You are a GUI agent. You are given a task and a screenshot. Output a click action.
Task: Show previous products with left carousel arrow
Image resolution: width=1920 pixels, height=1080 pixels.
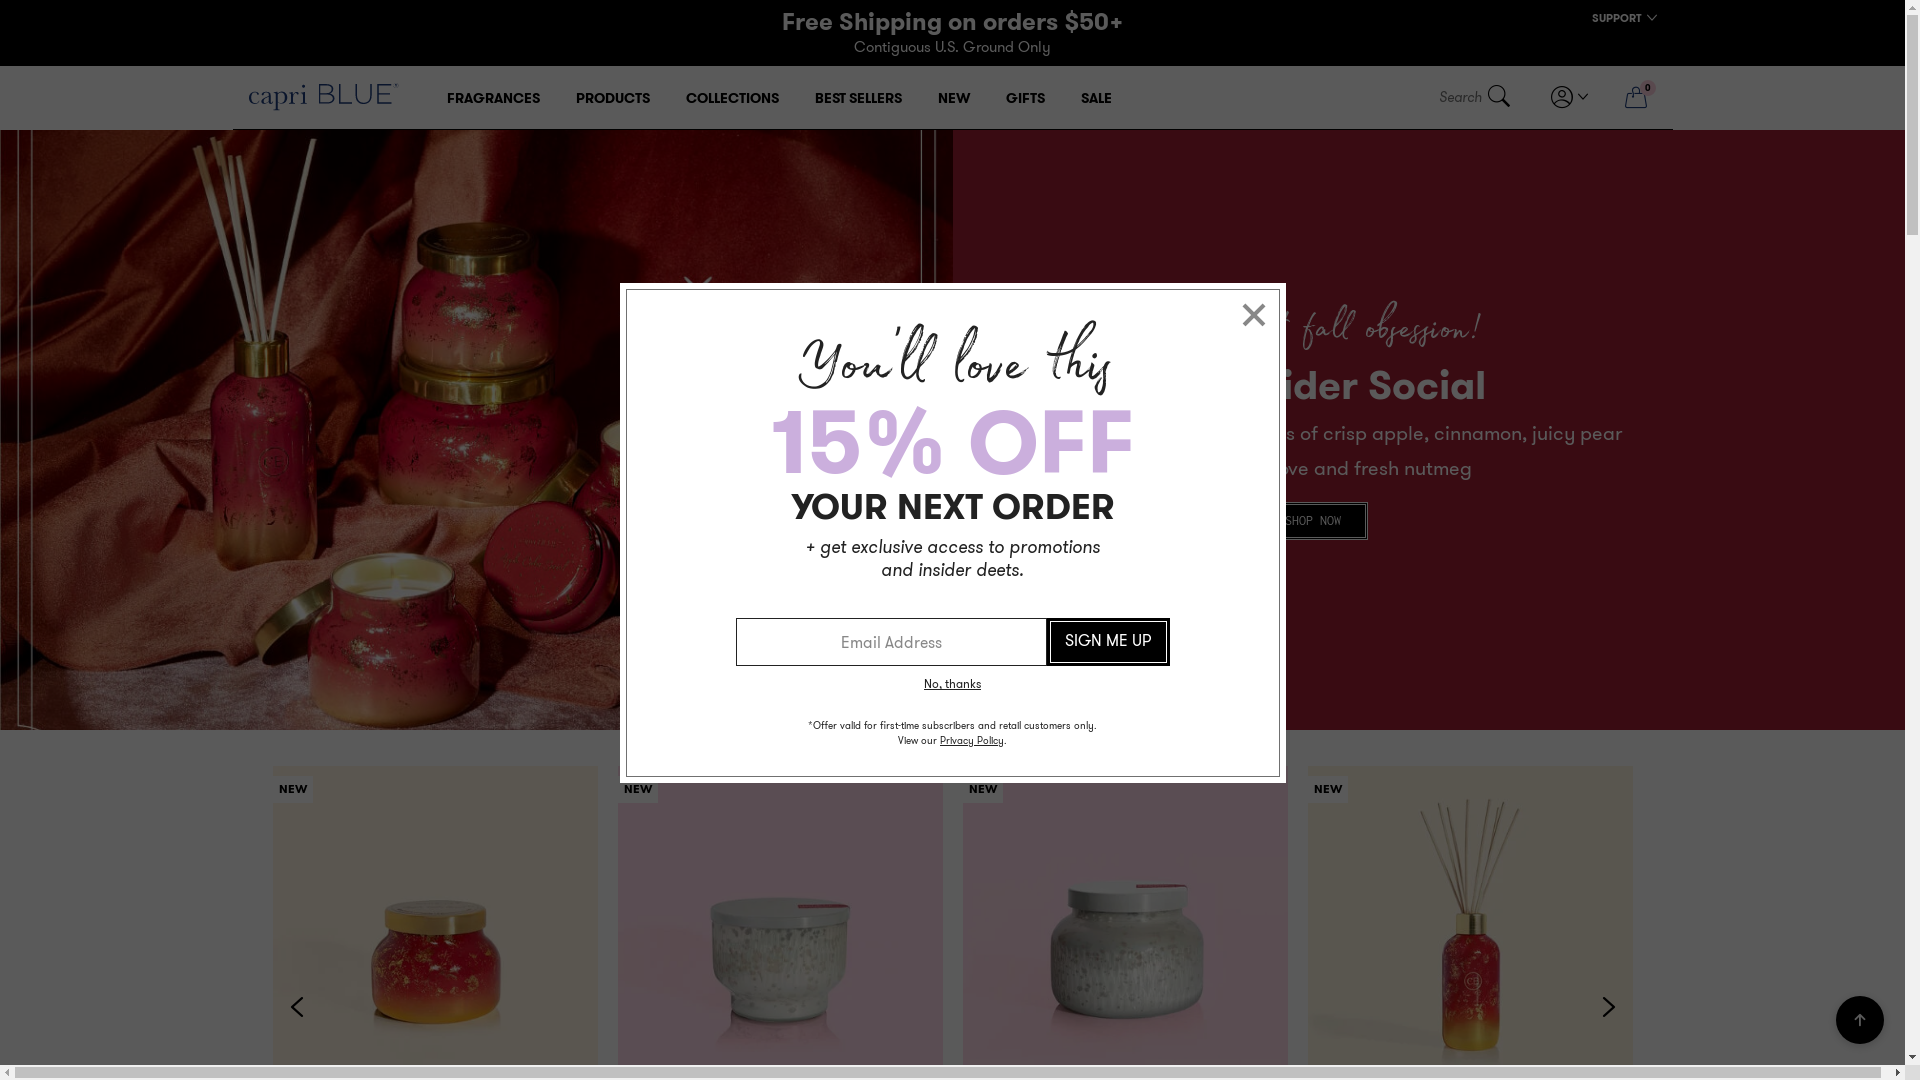[297, 1007]
